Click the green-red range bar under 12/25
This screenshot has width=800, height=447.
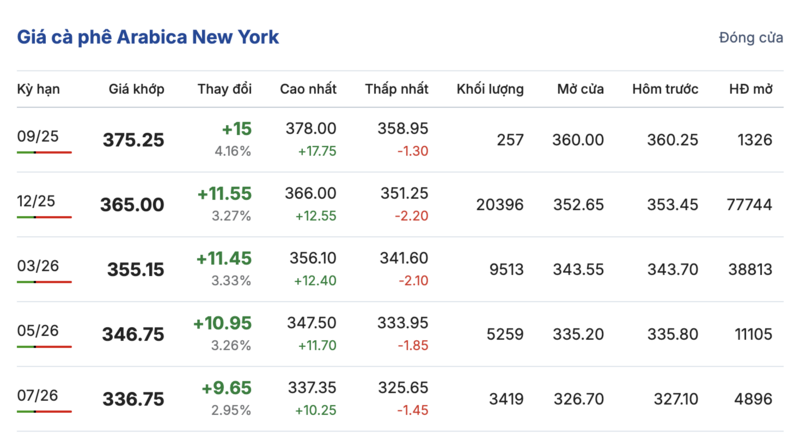(44, 217)
